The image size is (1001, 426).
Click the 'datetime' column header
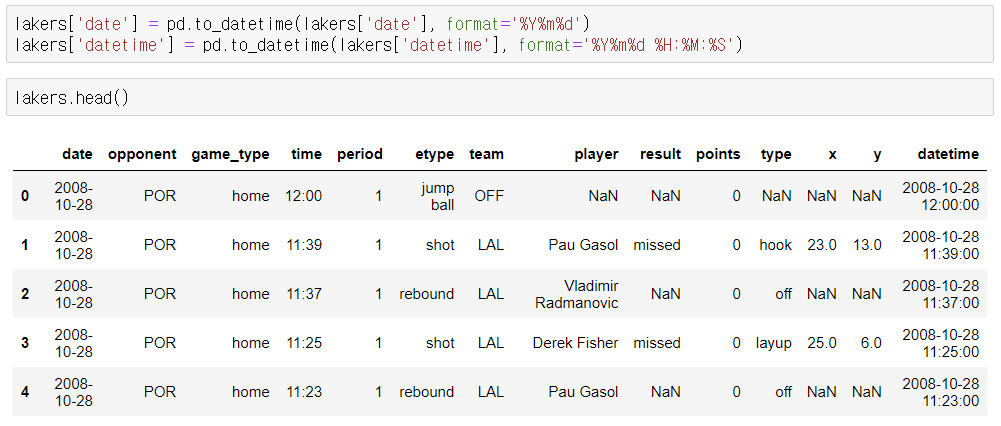click(947, 154)
